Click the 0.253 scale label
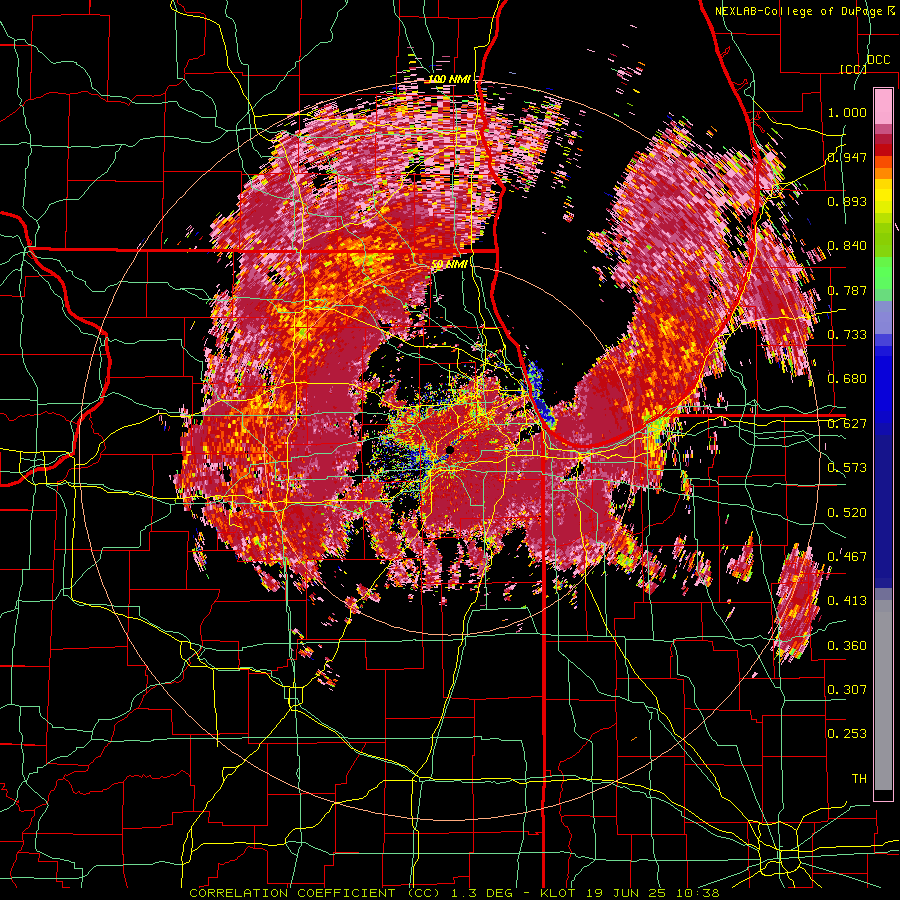This screenshot has height=900, width=900. [x=847, y=734]
